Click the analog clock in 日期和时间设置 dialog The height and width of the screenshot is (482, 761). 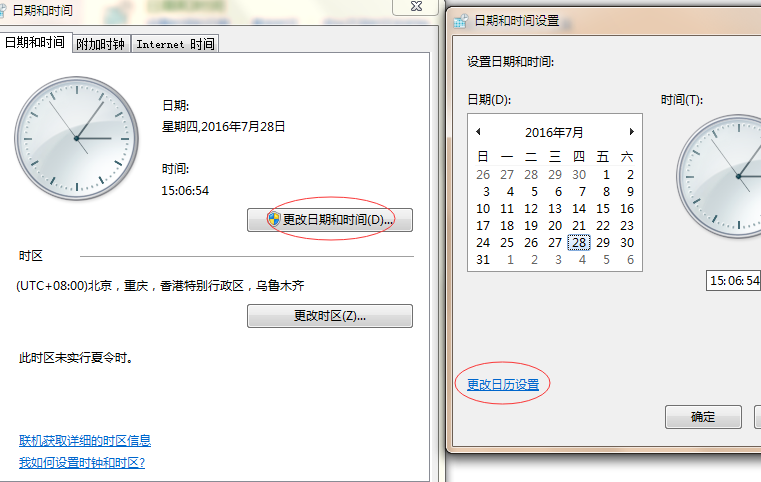tap(719, 176)
